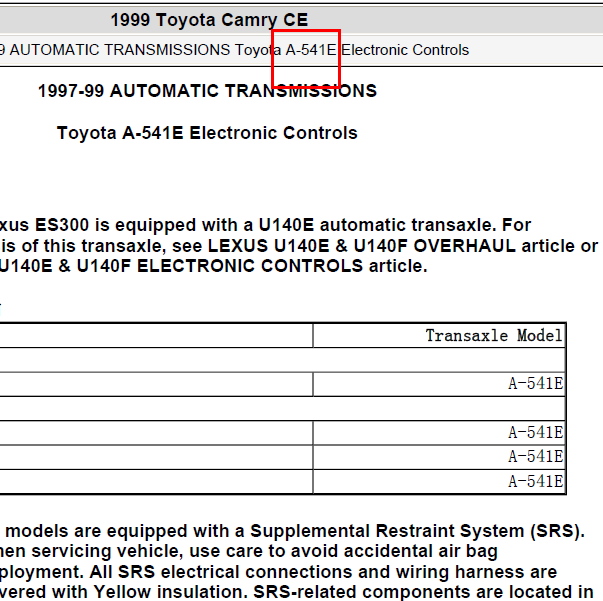The height and width of the screenshot is (601, 603).
Task: Click the "Yellow insulation" warning text
Action: click(x=170, y=592)
